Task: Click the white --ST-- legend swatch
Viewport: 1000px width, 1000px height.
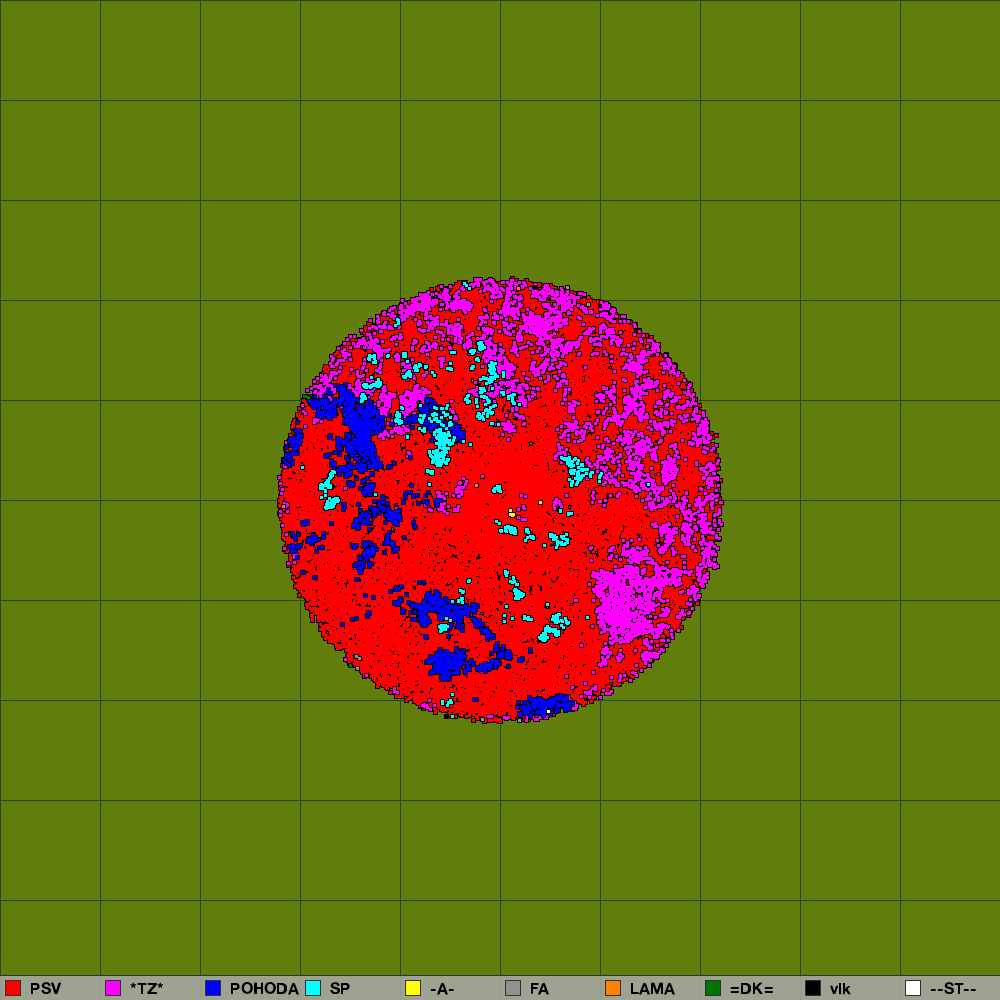Action: (x=913, y=988)
